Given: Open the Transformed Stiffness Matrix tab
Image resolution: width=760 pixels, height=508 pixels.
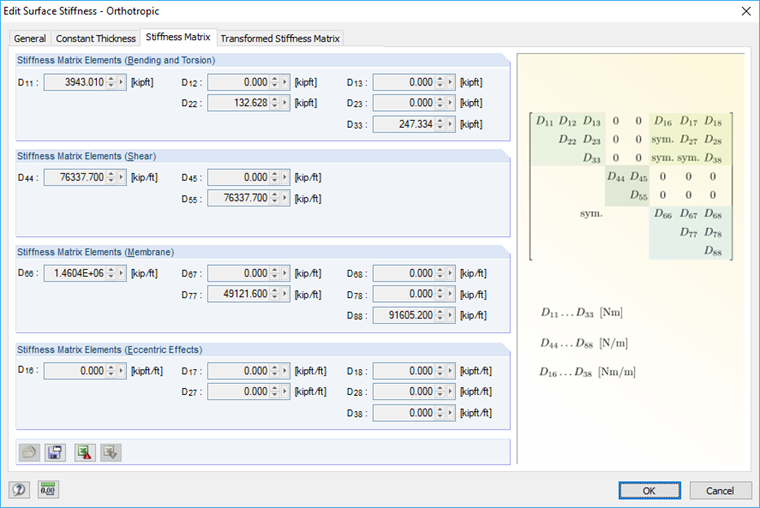Looking at the screenshot, I should (x=280, y=38).
